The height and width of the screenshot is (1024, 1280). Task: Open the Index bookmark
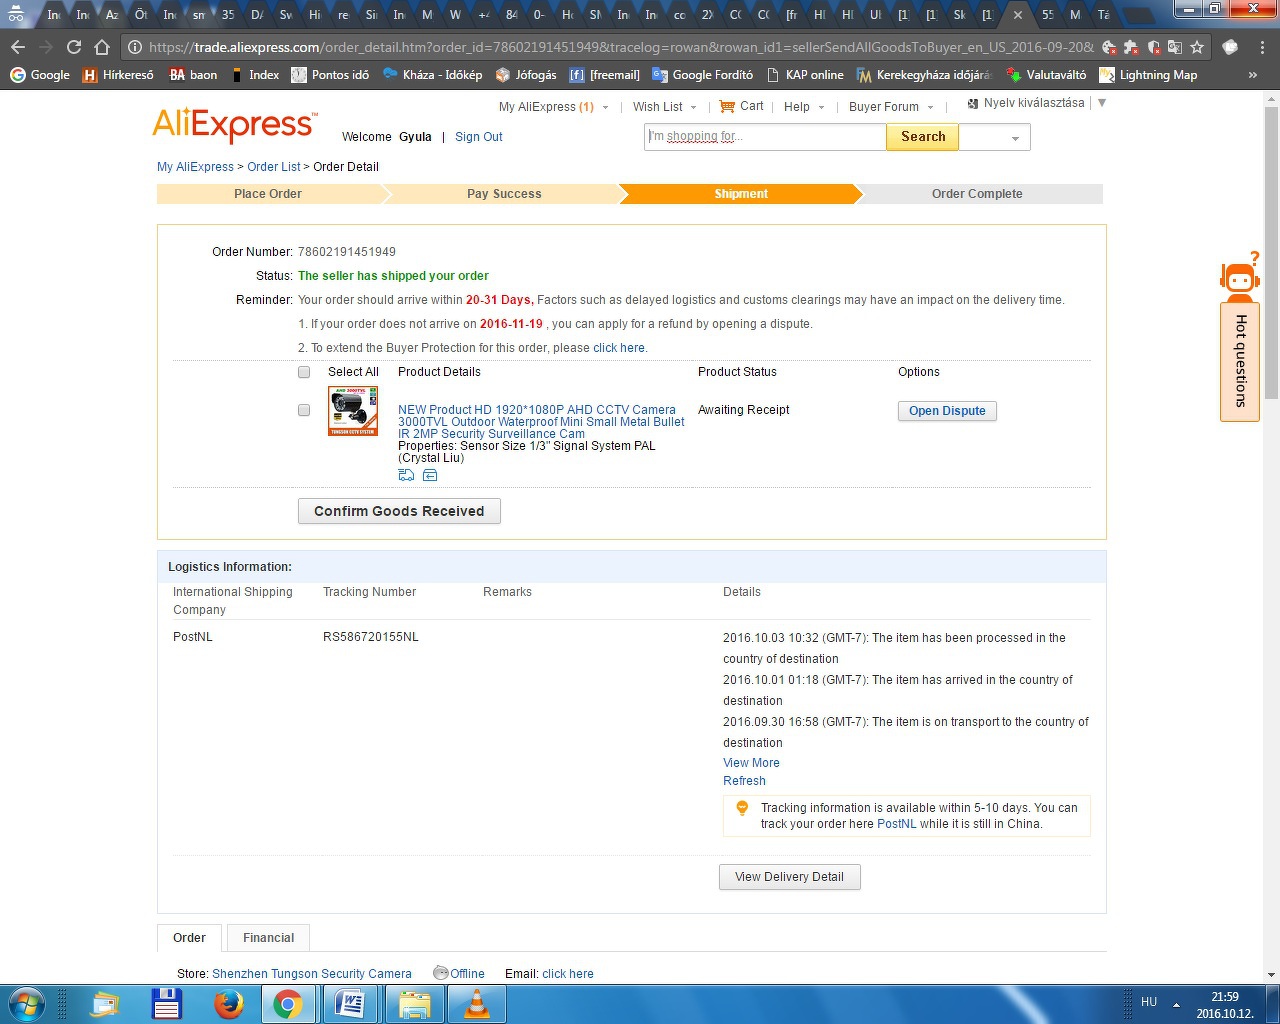coord(255,75)
